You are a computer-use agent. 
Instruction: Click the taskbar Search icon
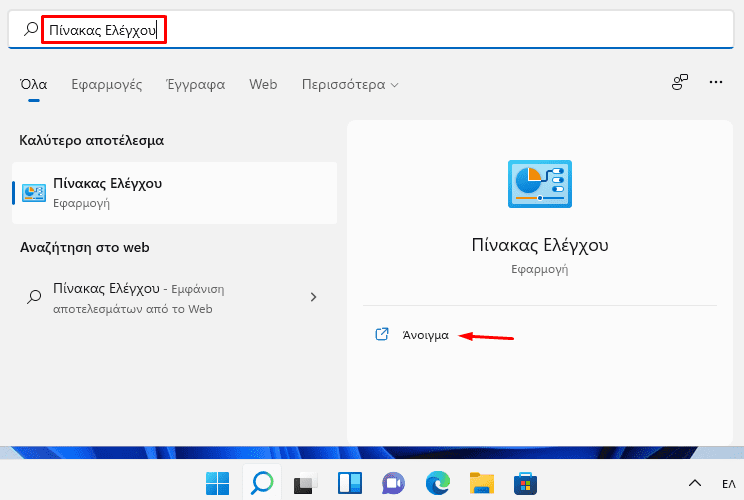pyautogui.click(x=262, y=483)
